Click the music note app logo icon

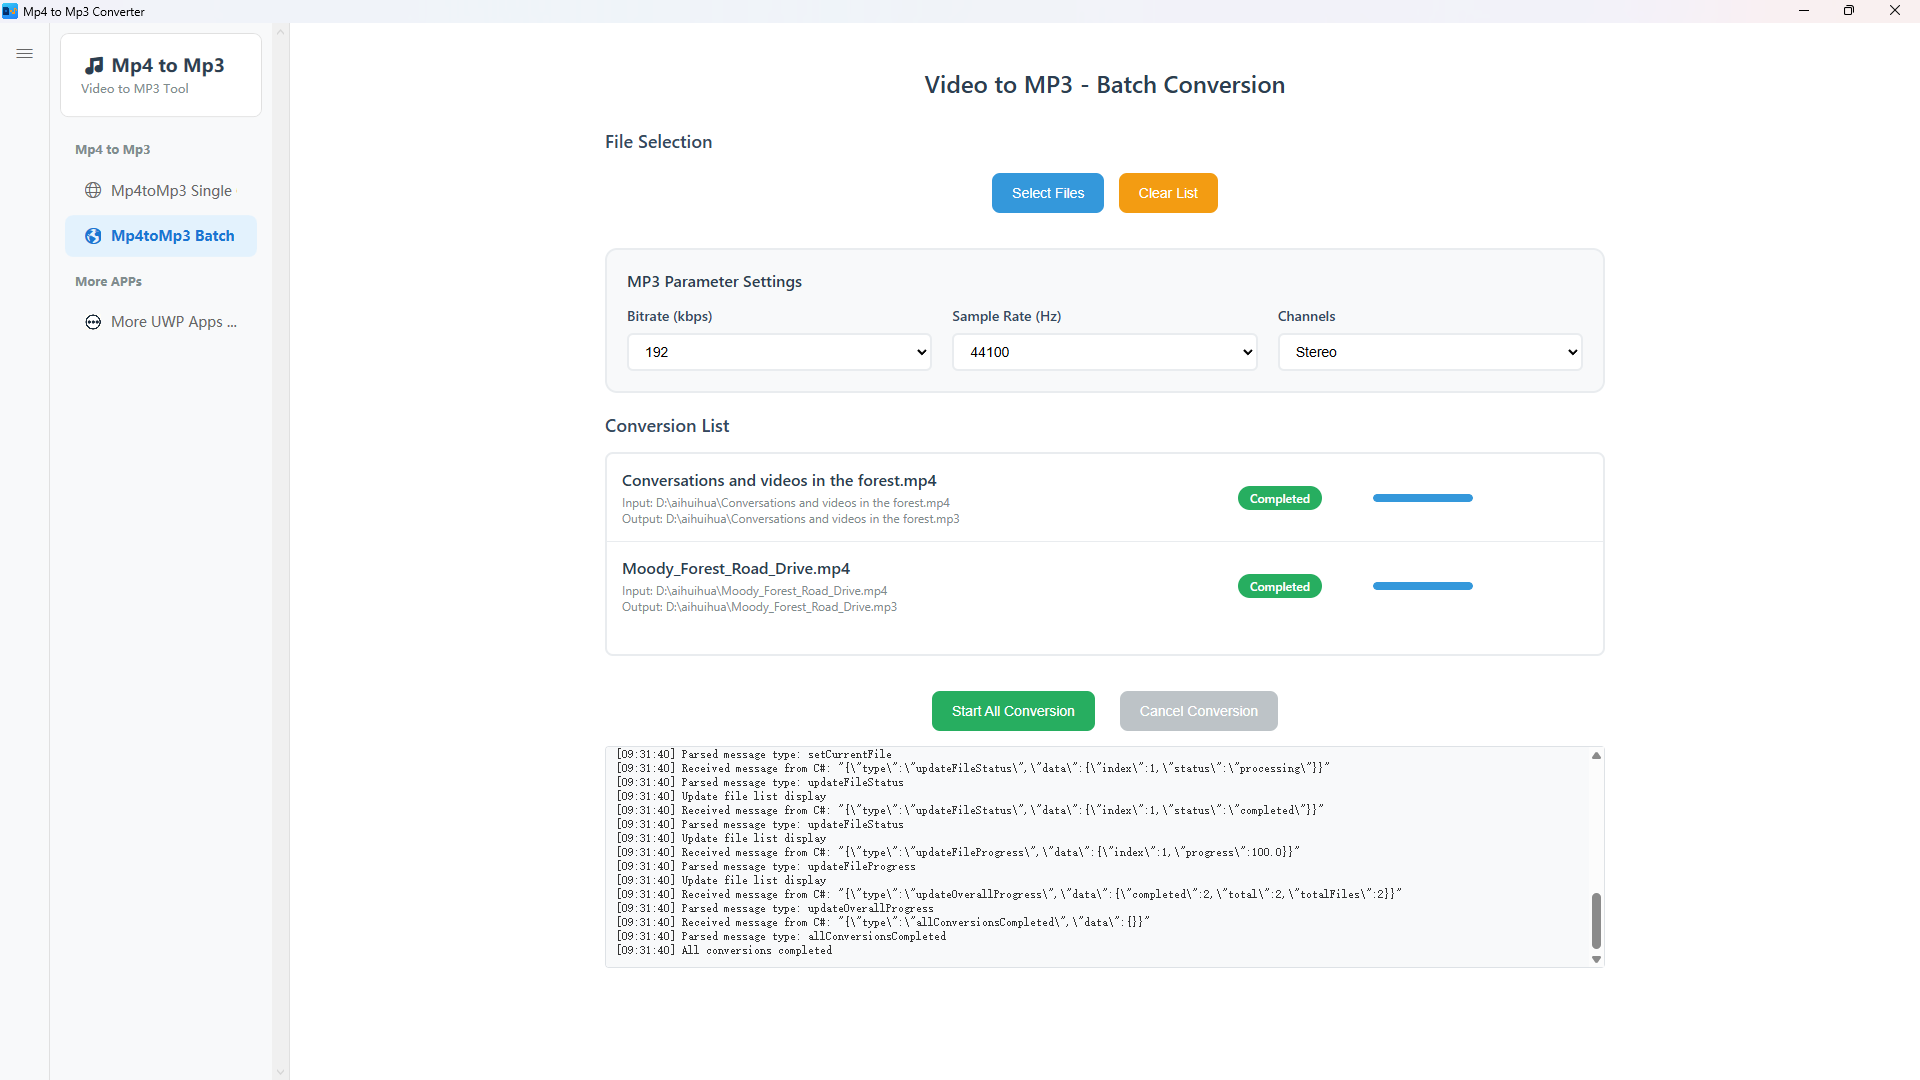[x=95, y=64]
